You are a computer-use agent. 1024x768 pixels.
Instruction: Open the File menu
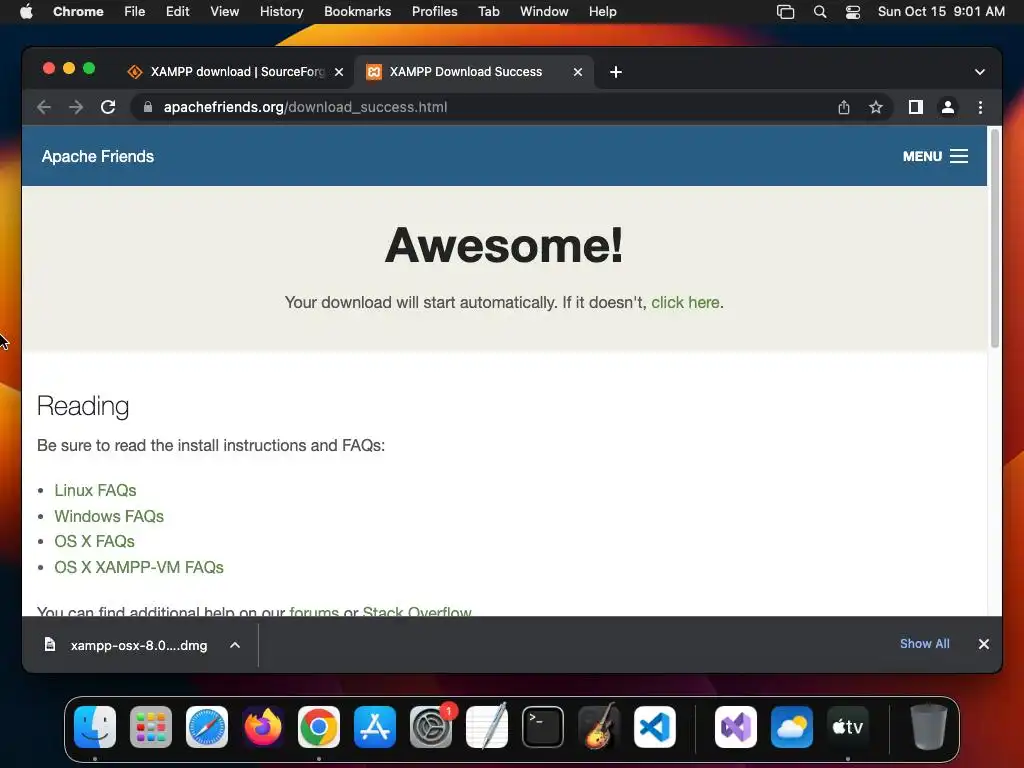pyautogui.click(x=135, y=12)
